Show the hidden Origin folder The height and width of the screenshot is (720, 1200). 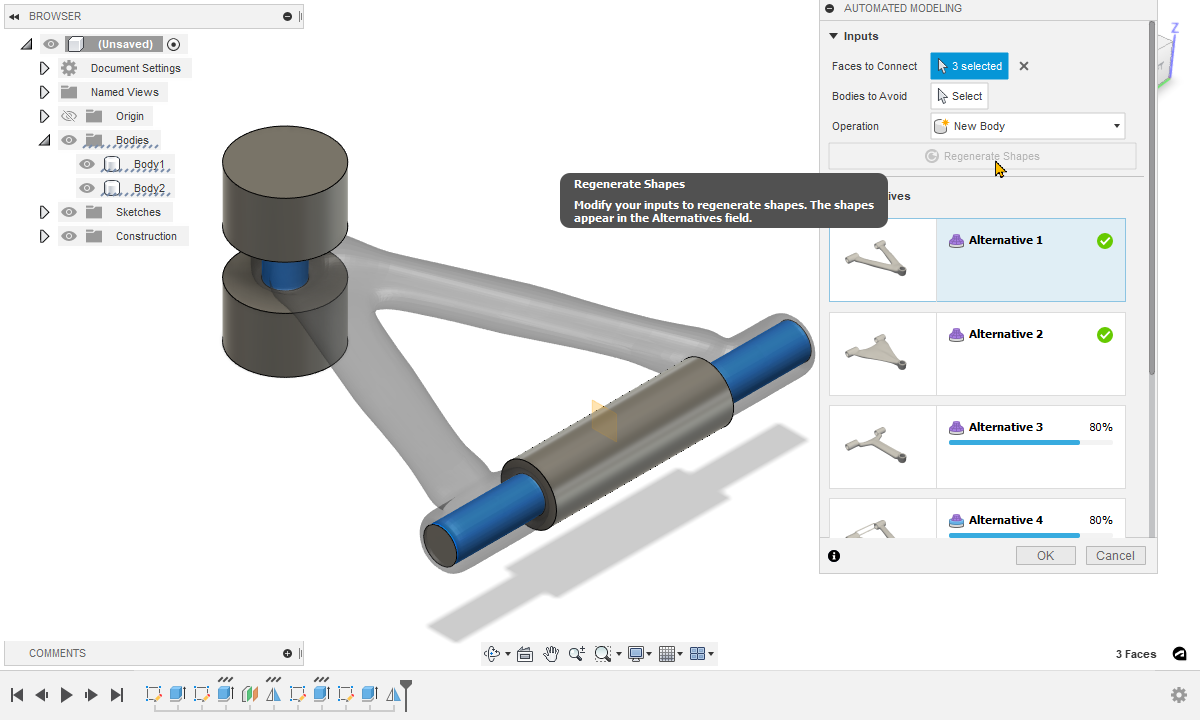click(69, 117)
